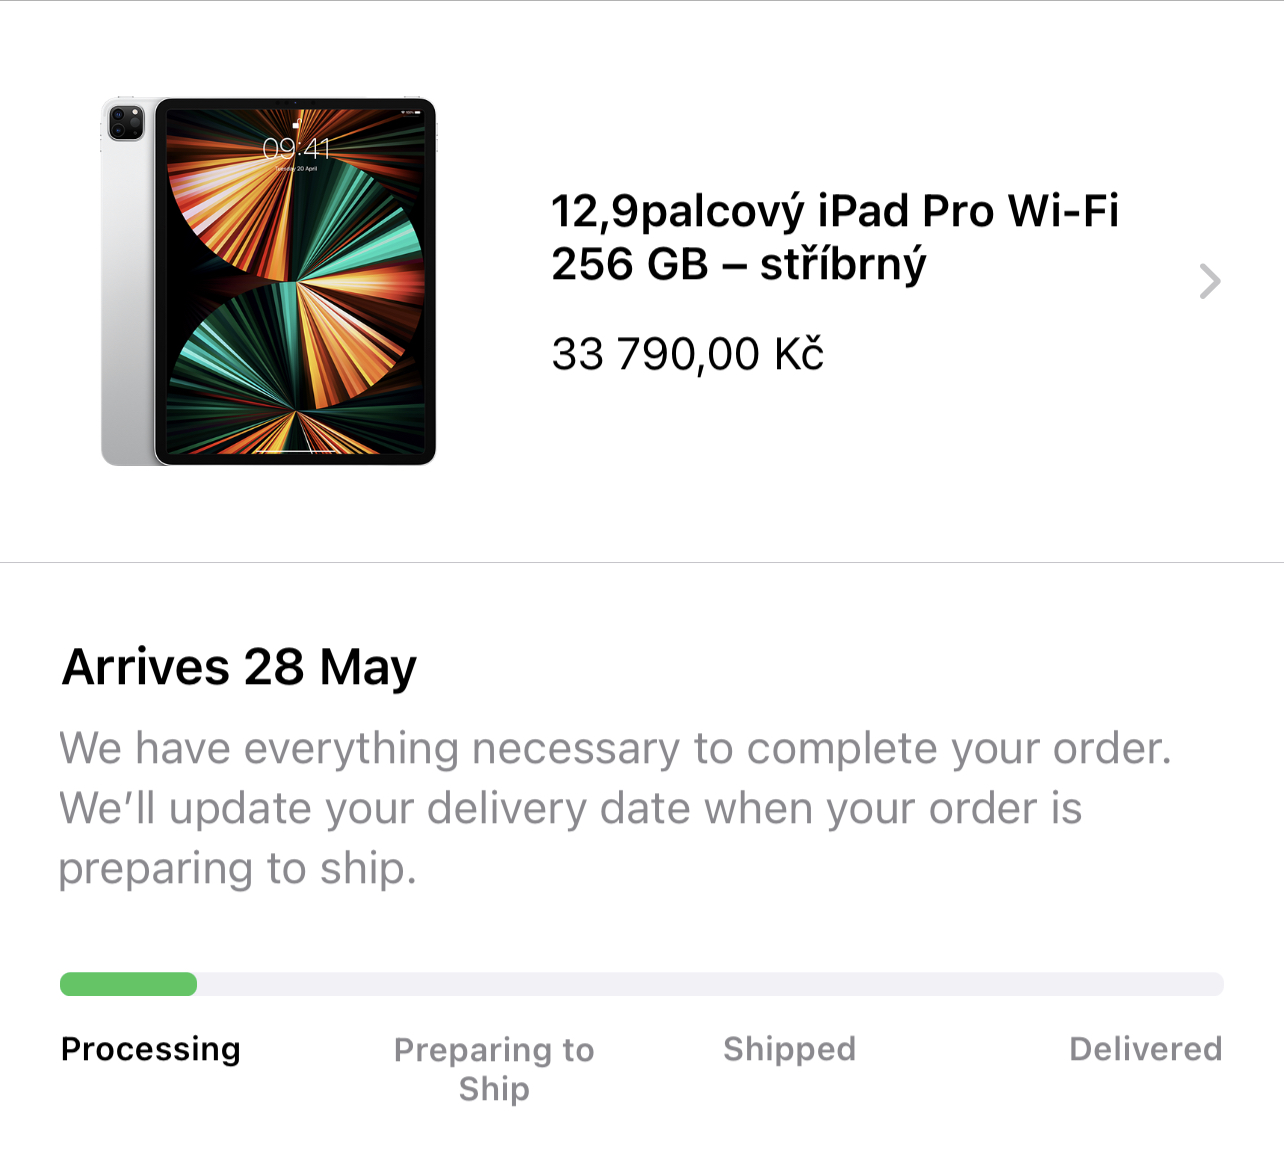Click the 09:41 clock on the iPad screen

click(x=296, y=149)
